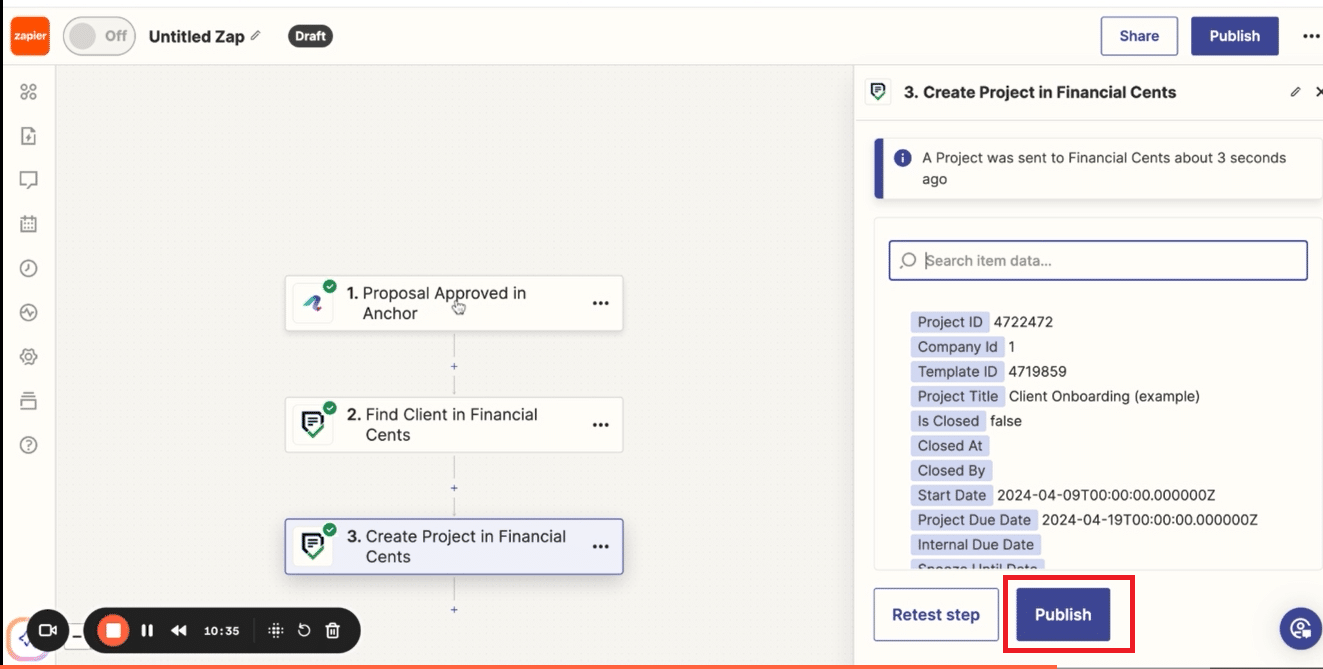1323x669 pixels.
Task: Click Financial Cents icon on step 2
Action: (x=313, y=425)
